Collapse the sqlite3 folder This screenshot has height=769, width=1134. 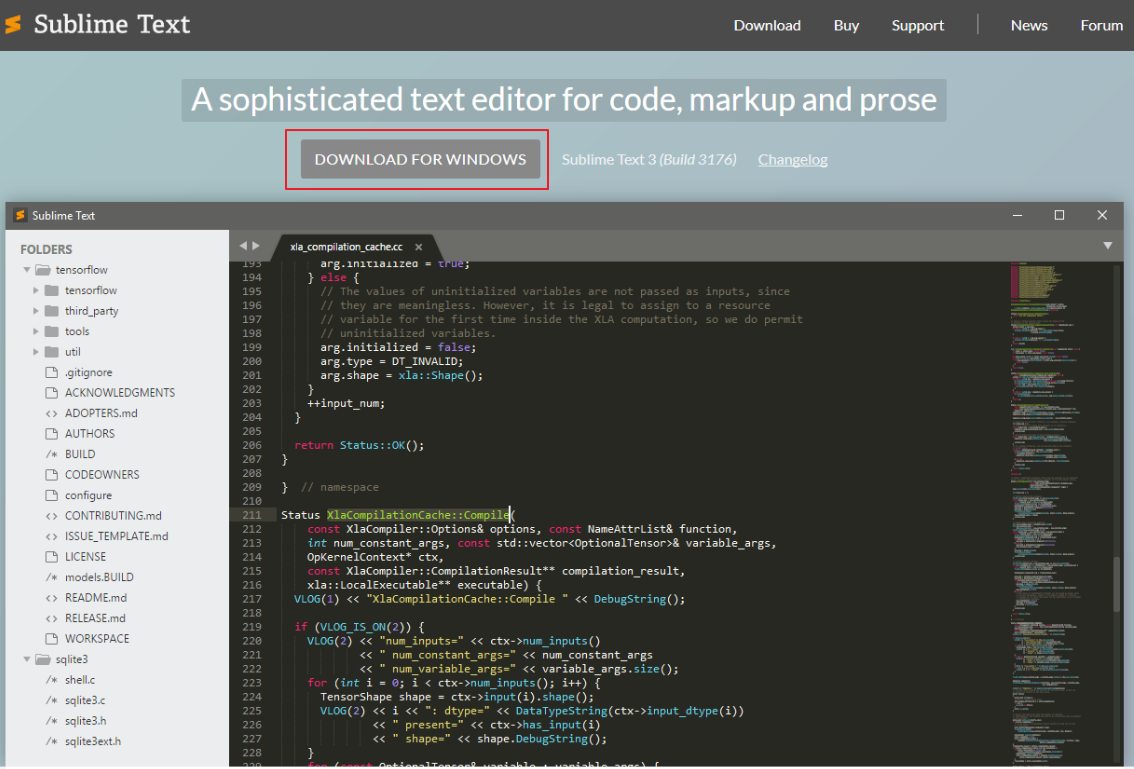[27, 659]
